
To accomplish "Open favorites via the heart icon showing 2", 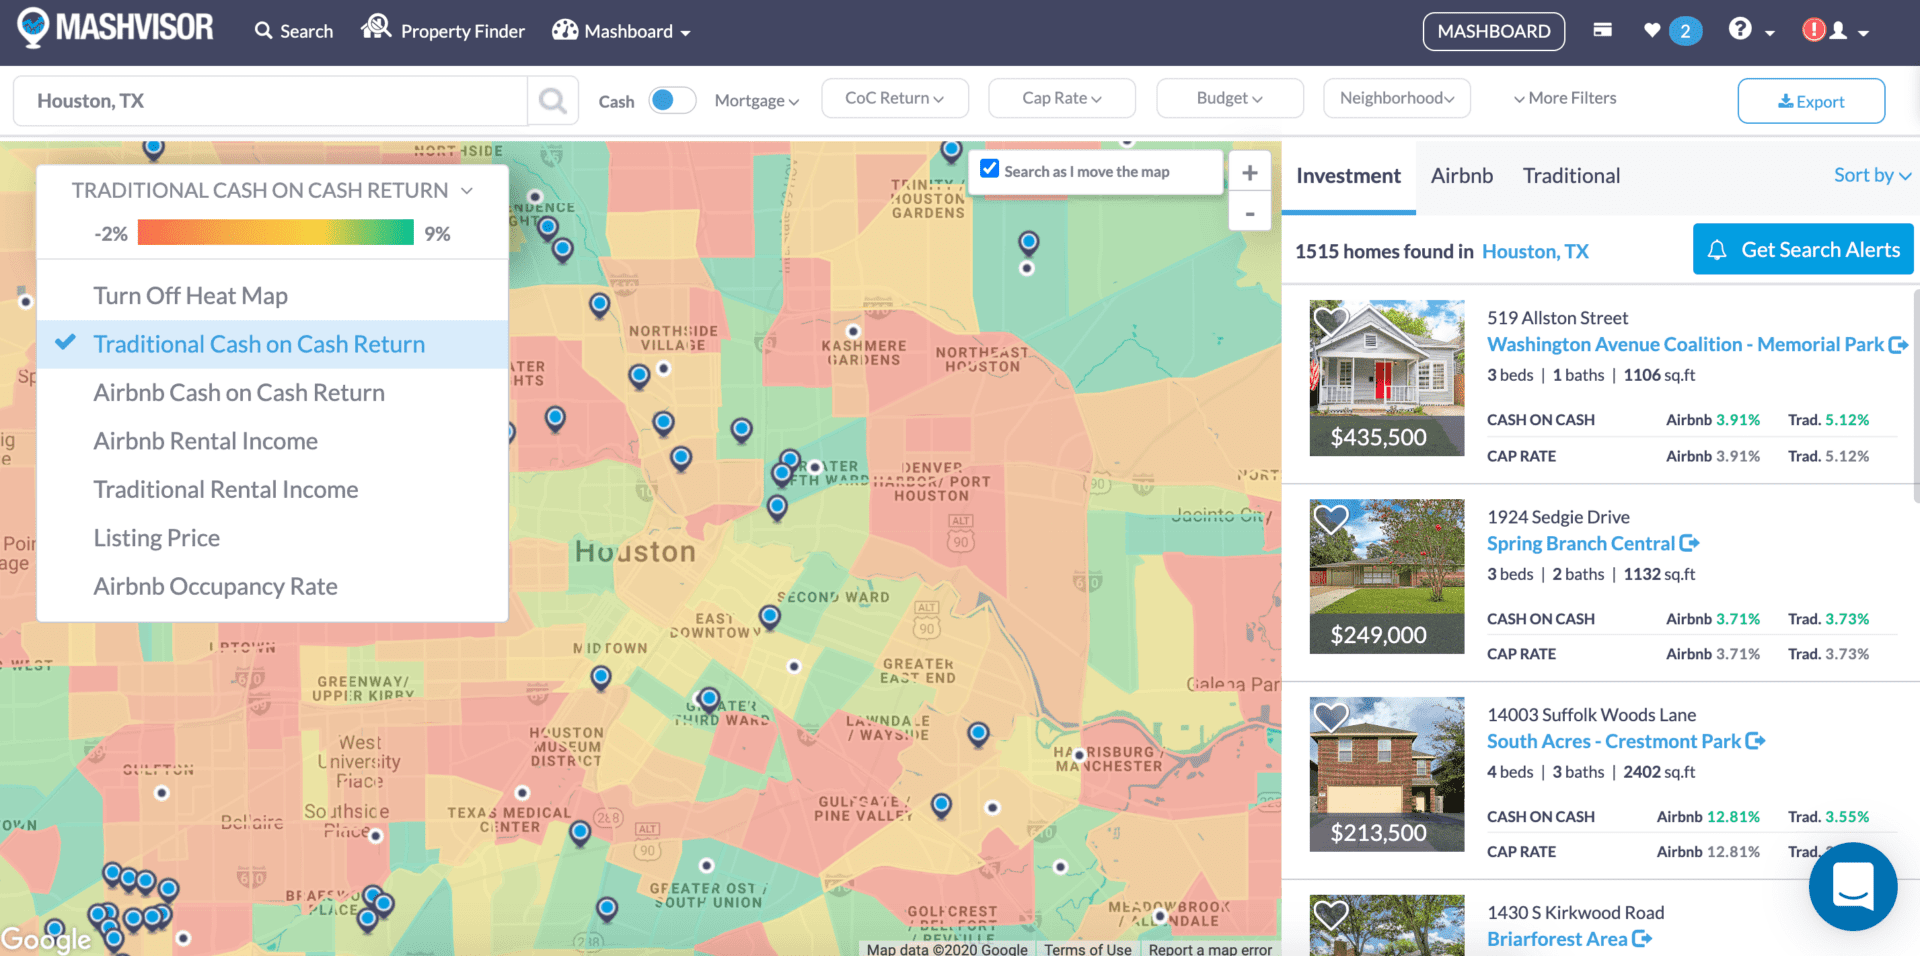I will [1663, 31].
